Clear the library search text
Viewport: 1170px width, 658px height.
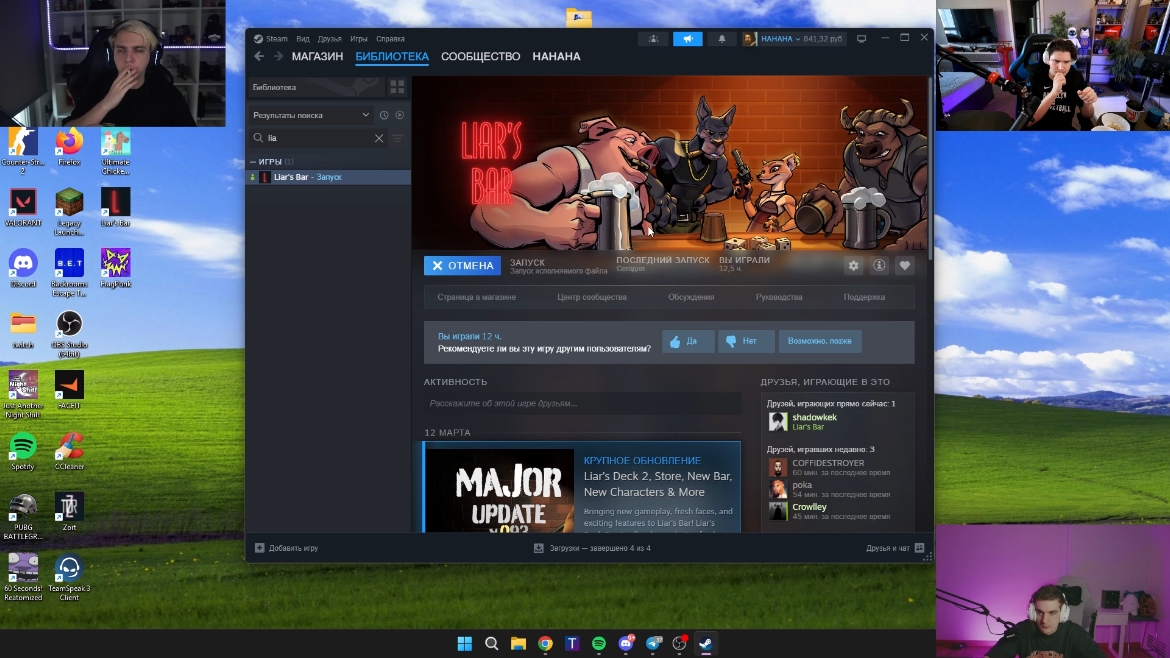coord(379,138)
